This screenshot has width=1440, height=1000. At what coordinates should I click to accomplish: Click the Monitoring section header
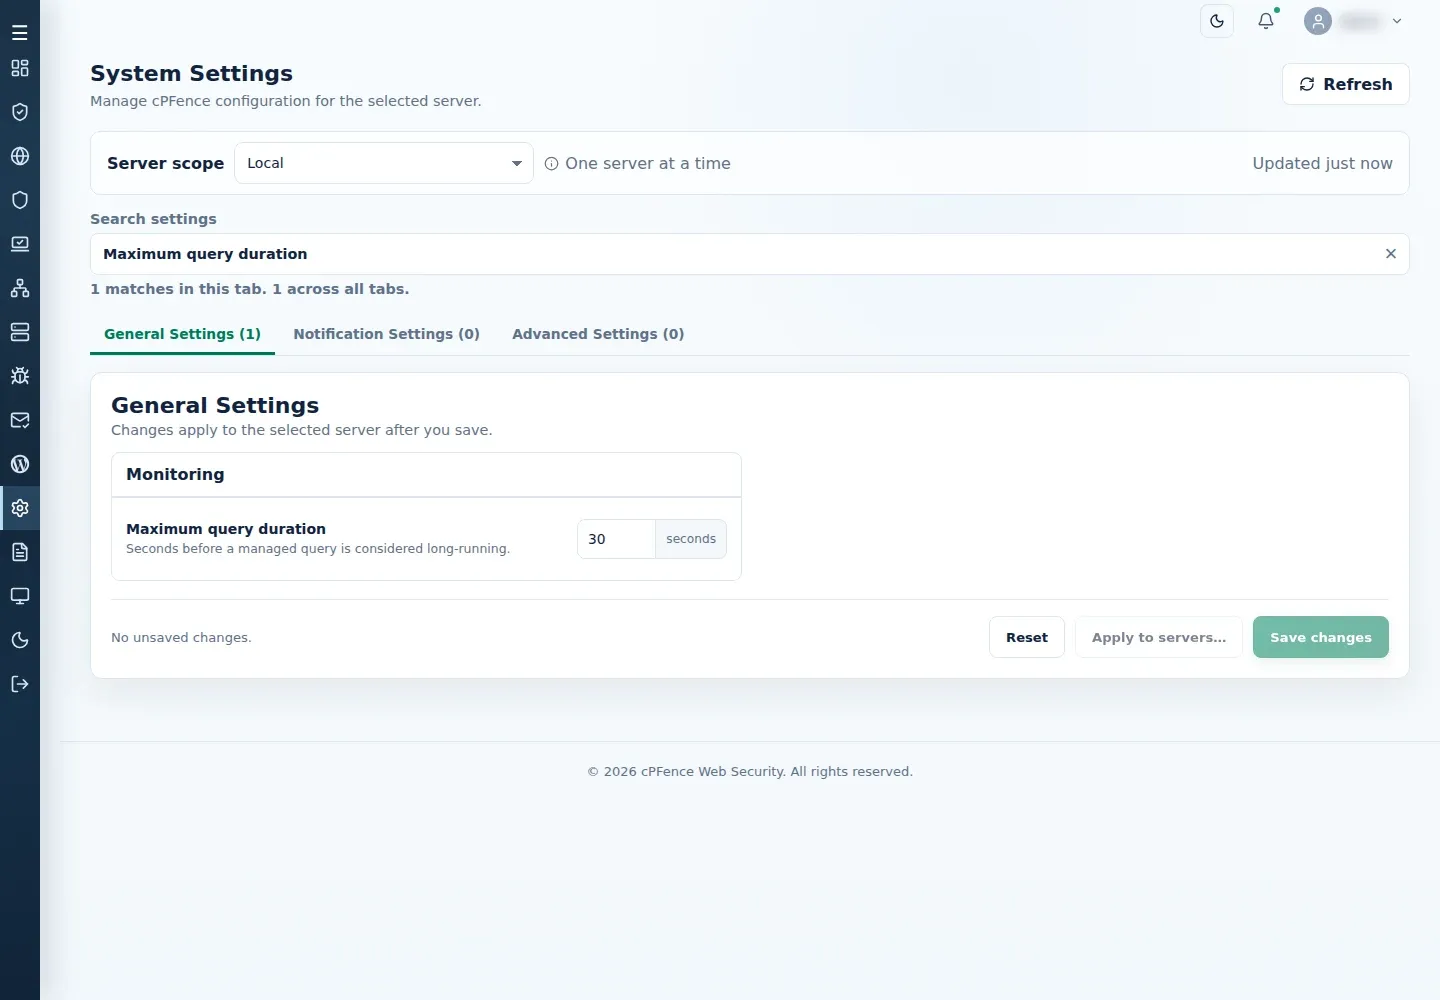(x=426, y=475)
